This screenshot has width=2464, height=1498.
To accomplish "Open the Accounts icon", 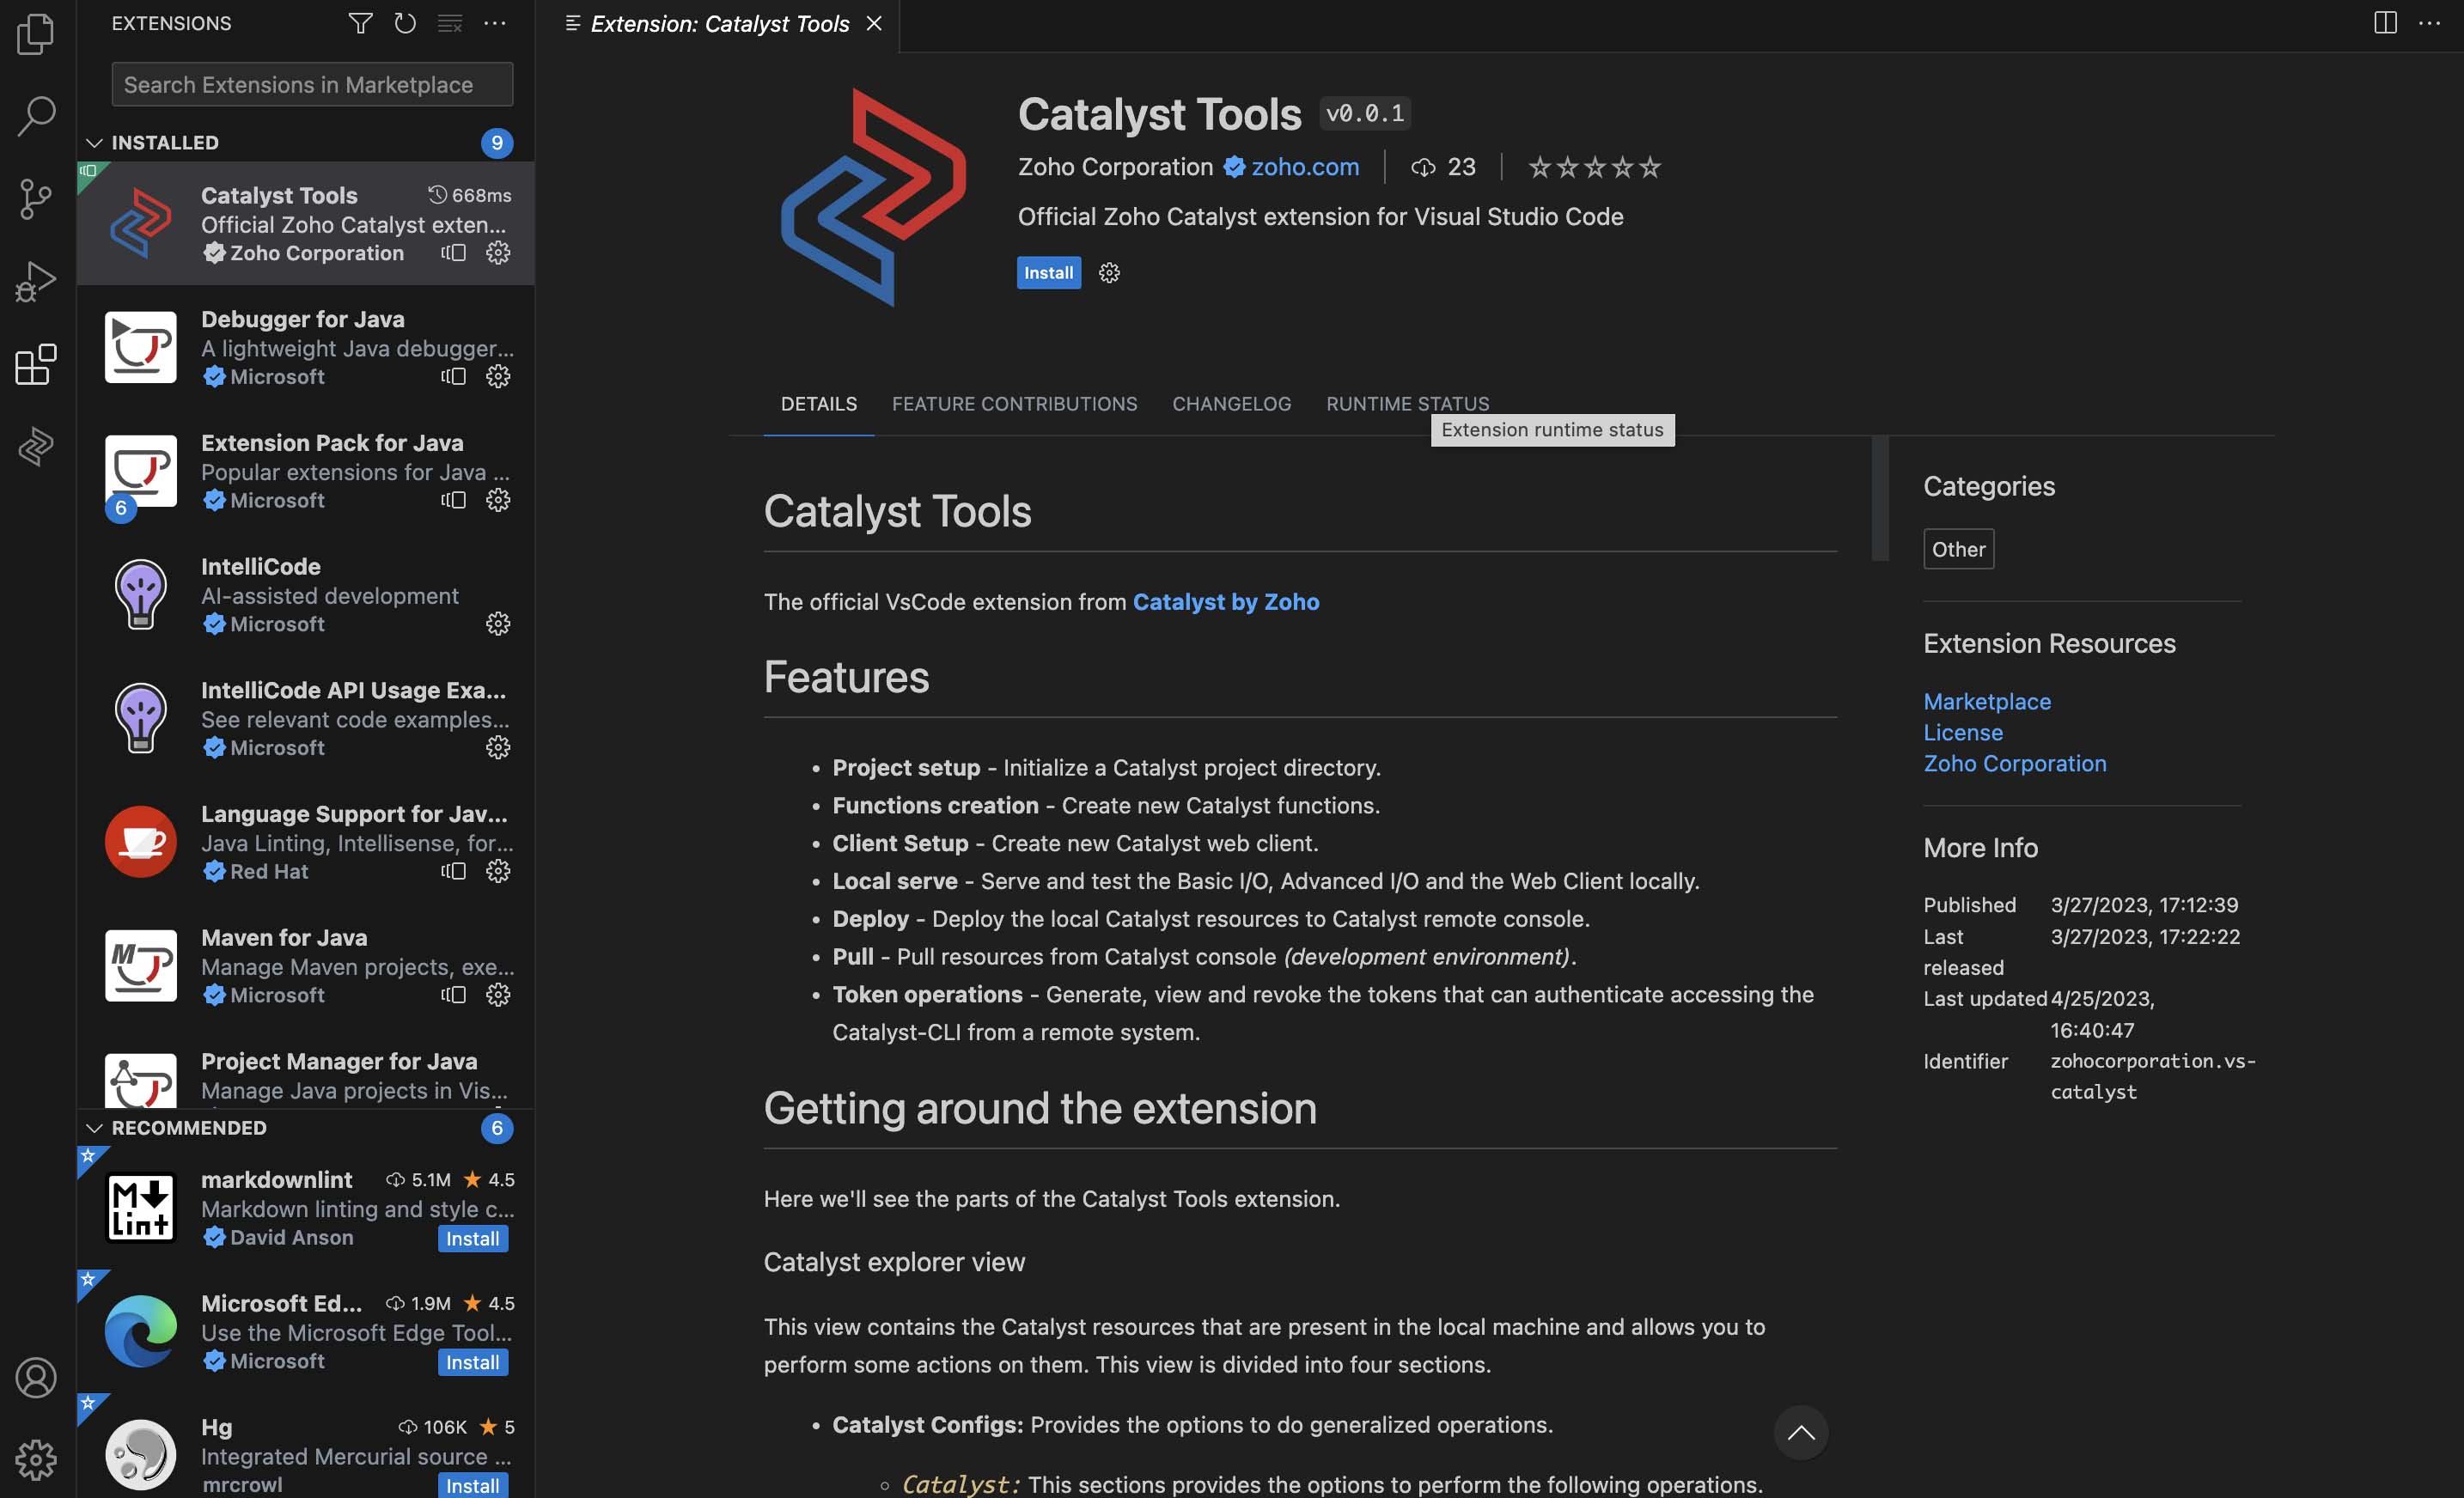I will [x=36, y=1377].
